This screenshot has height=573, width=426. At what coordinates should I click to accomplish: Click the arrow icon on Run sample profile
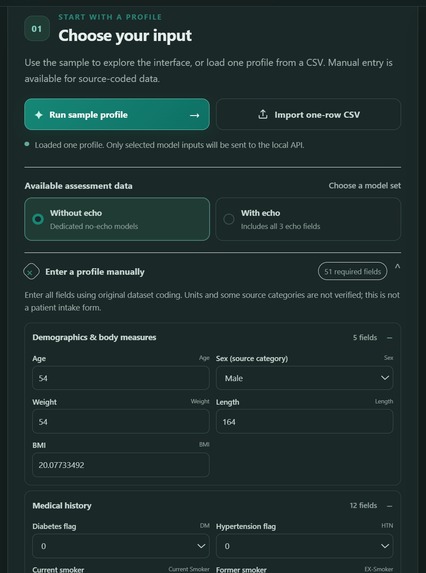click(x=195, y=115)
